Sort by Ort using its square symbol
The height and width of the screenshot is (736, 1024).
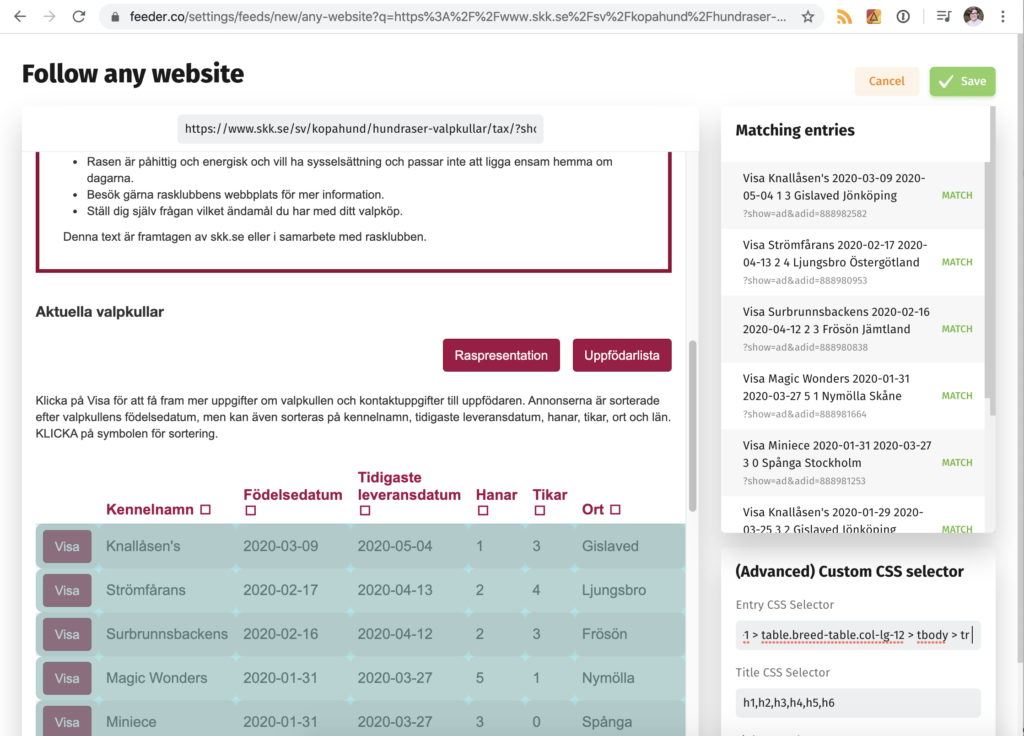[x=615, y=509]
